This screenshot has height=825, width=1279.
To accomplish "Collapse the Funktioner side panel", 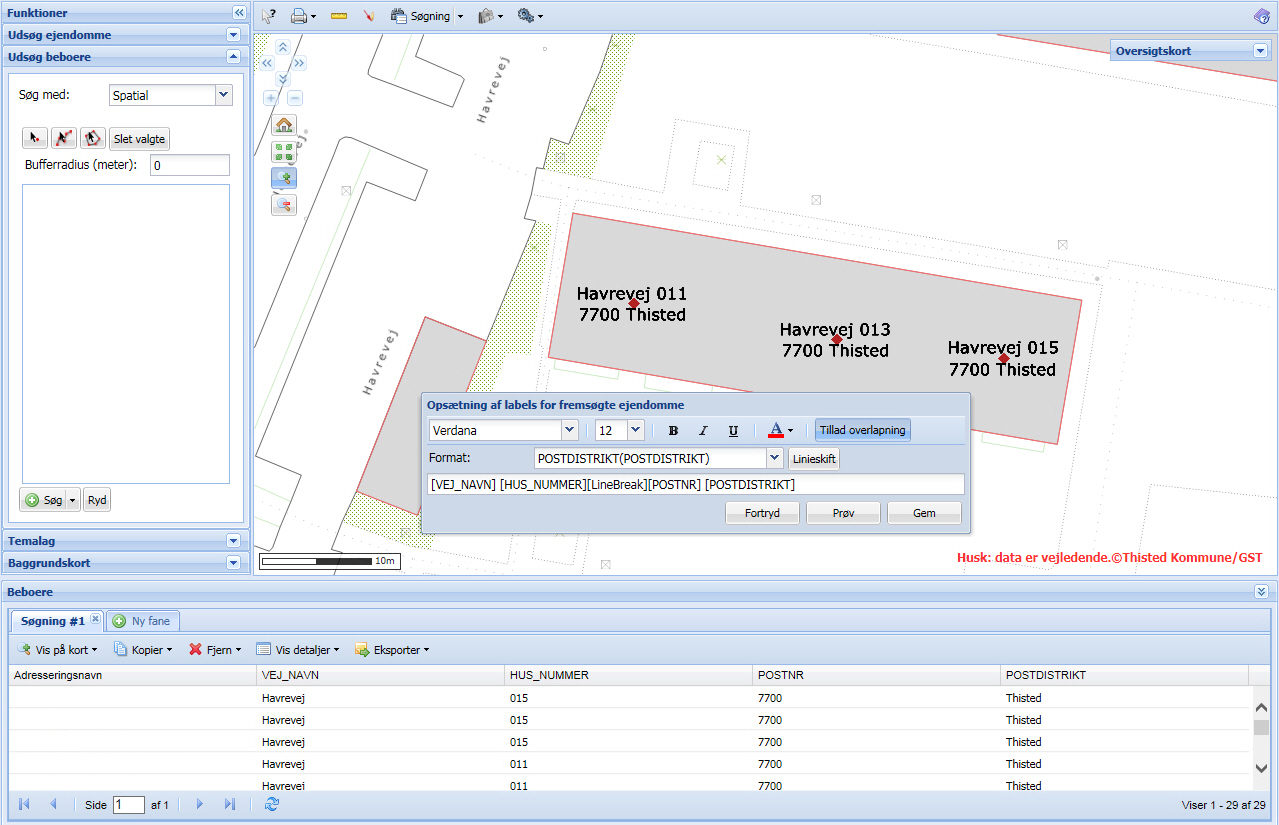I will pos(239,13).
